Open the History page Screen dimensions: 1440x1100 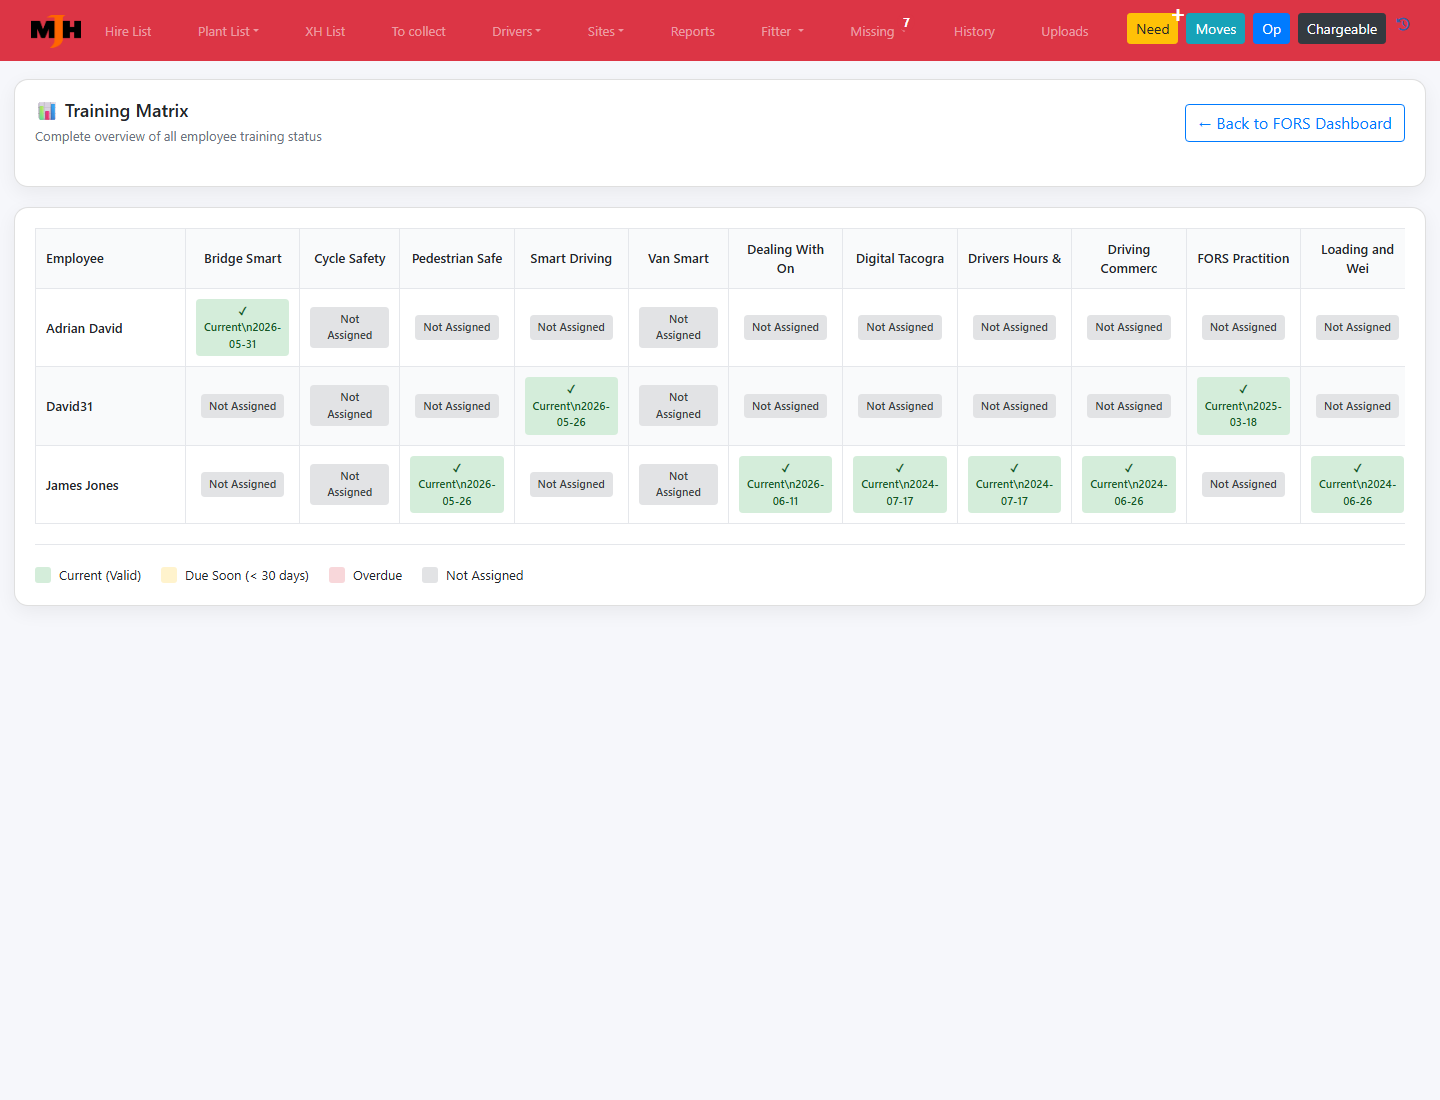[x=974, y=31]
